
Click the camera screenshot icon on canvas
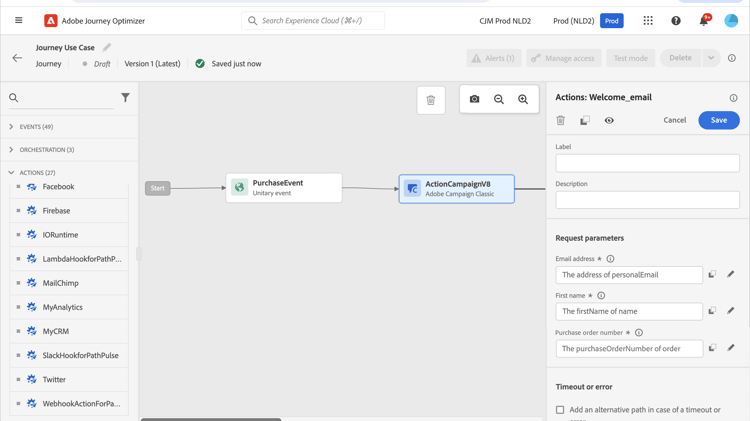click(475, 99)
